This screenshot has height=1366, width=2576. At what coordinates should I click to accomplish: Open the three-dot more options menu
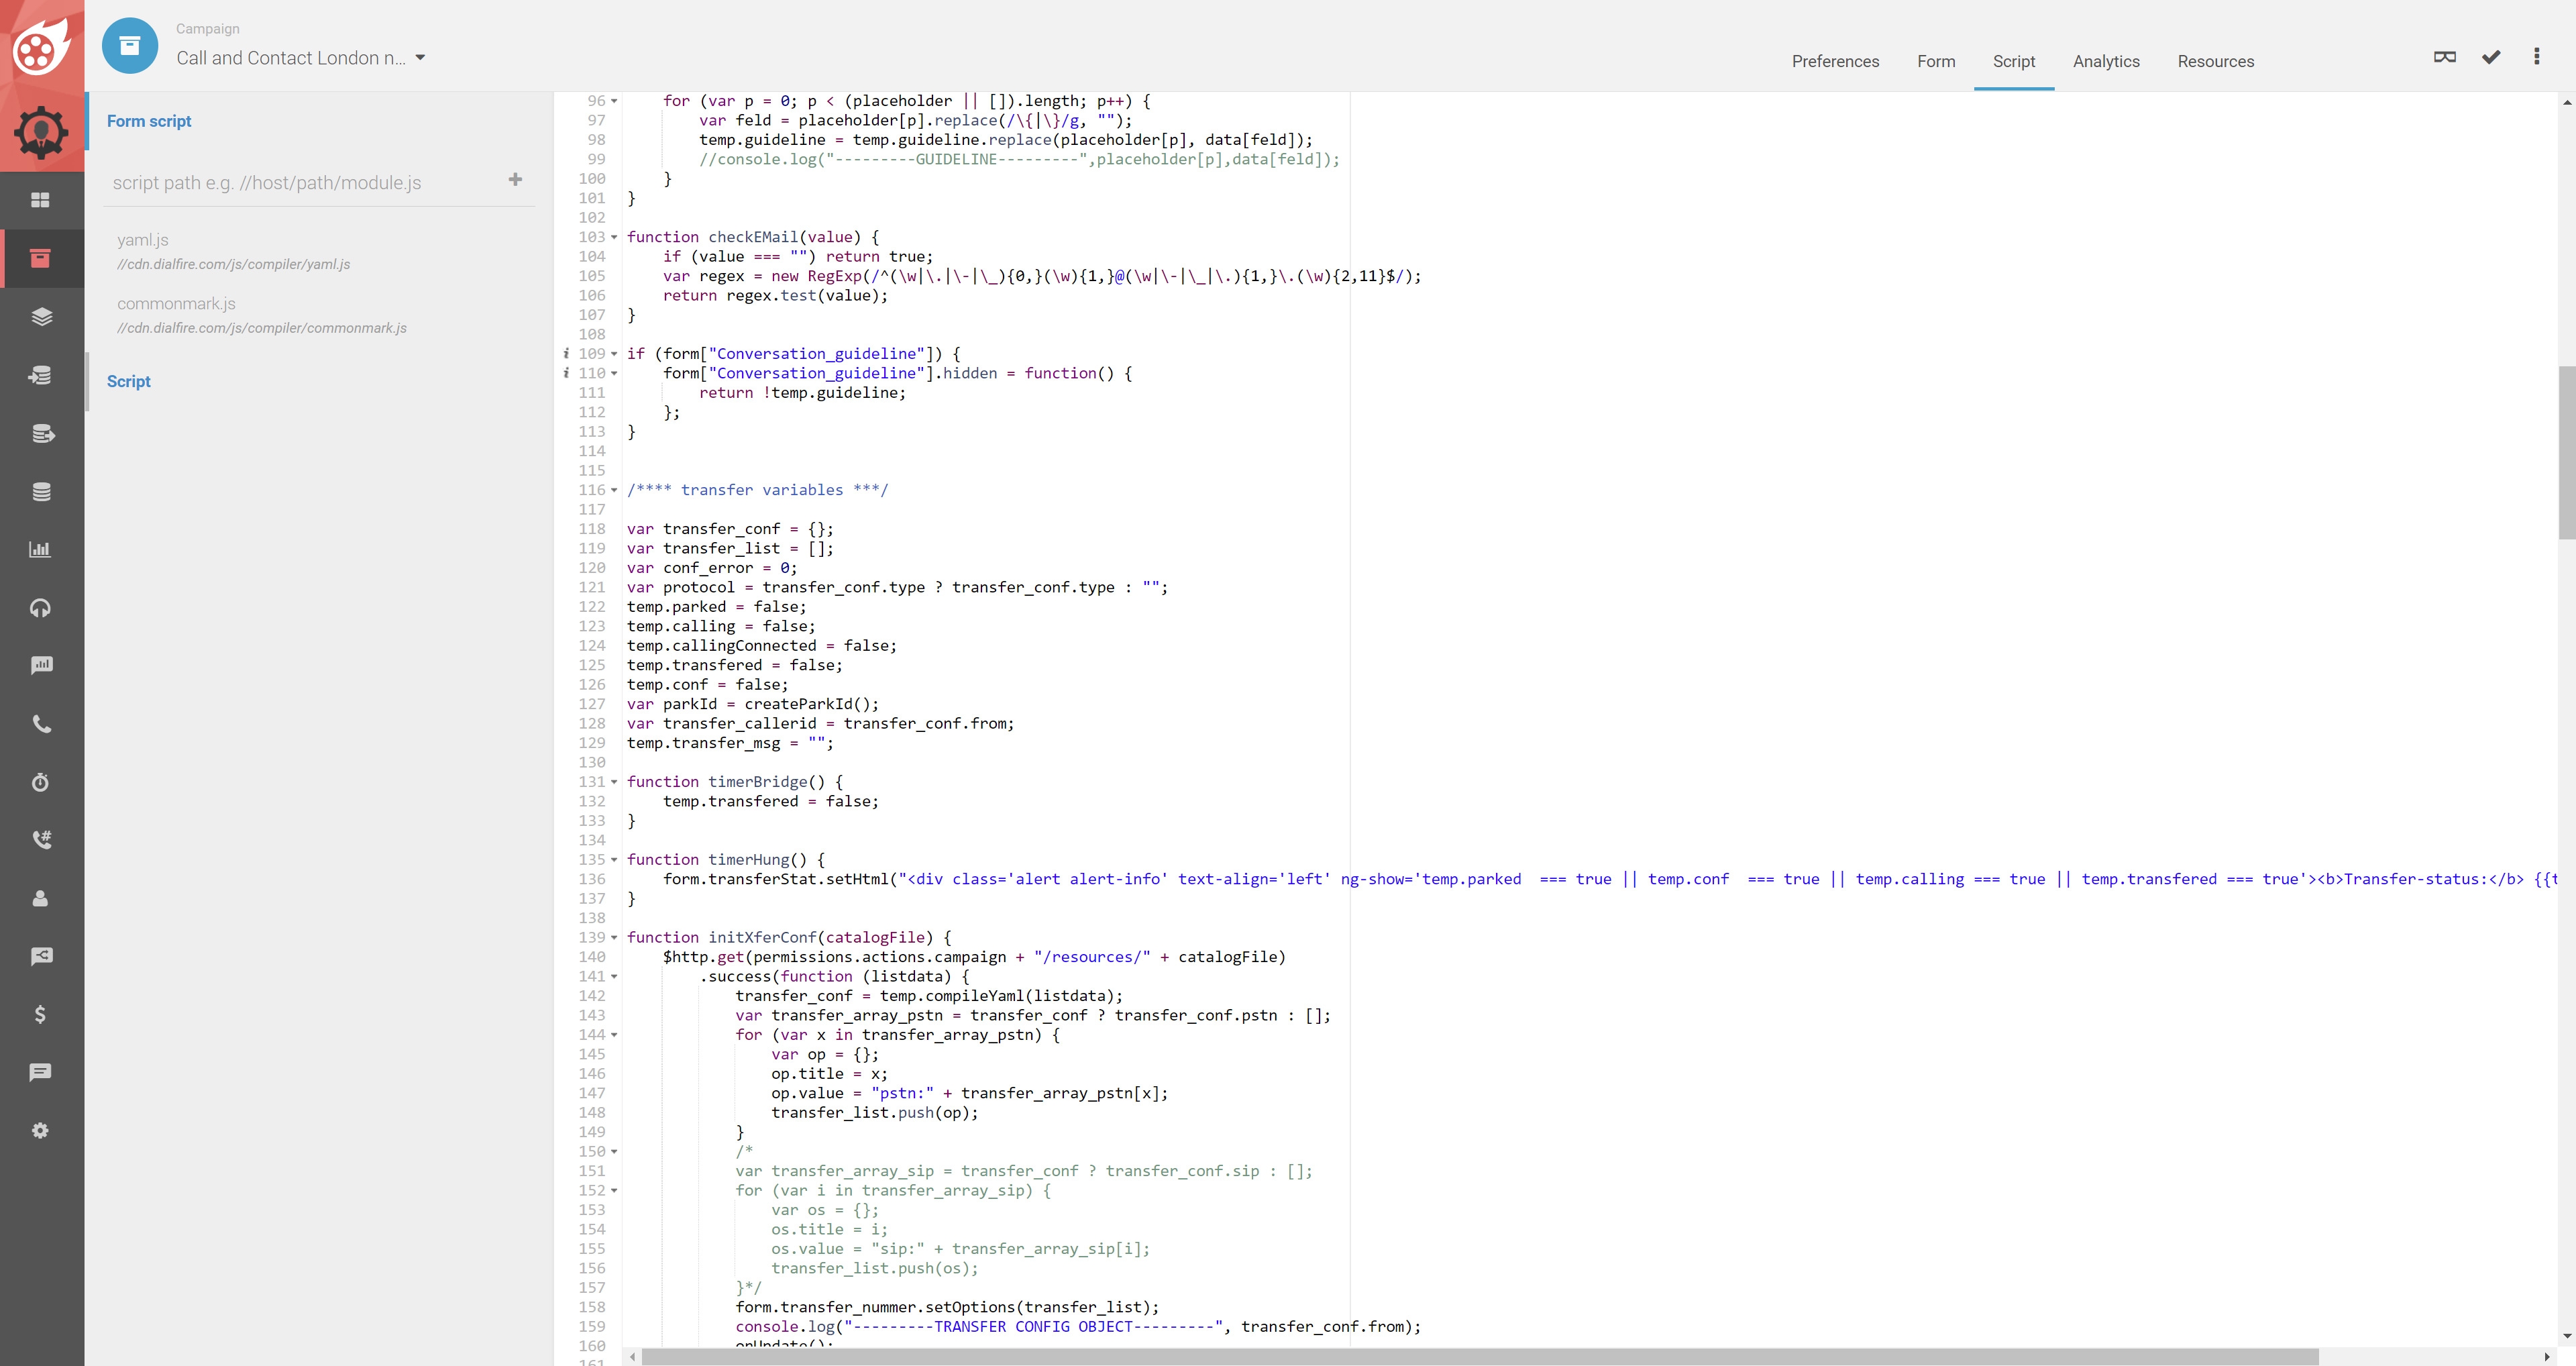pyautogui.click(x=2536, y=57)
